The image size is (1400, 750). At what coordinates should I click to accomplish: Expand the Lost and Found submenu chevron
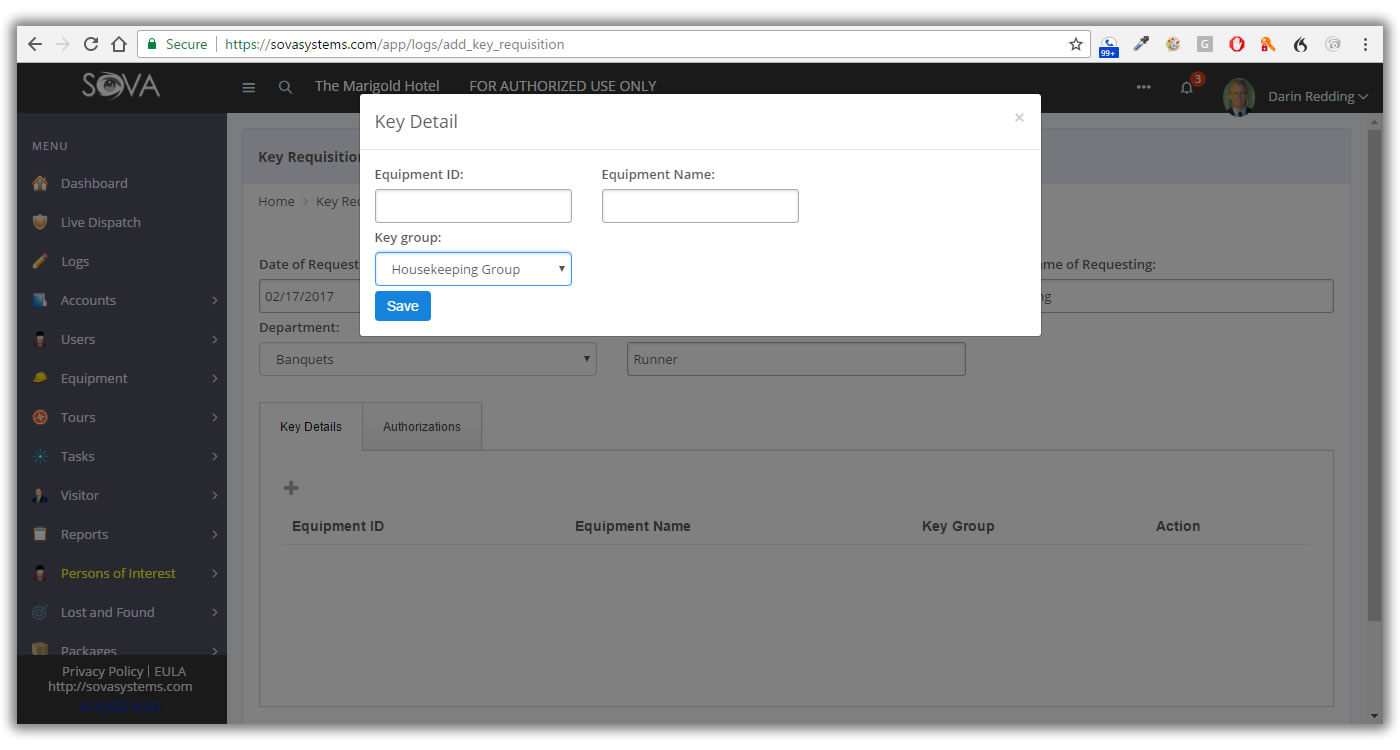click(x=214, y=612)
